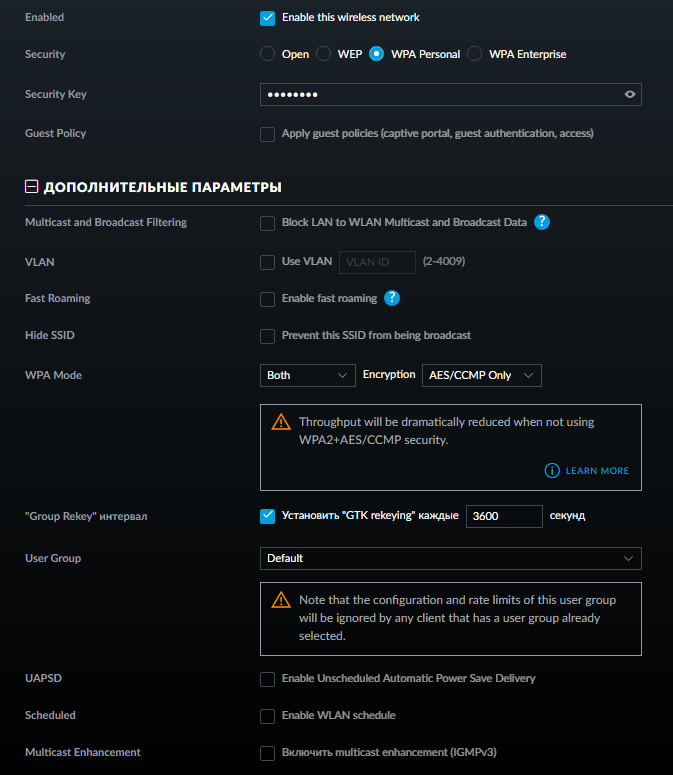Click the user group warning triangle icon
Screen dimensions: 673x775
coord(281,600)
